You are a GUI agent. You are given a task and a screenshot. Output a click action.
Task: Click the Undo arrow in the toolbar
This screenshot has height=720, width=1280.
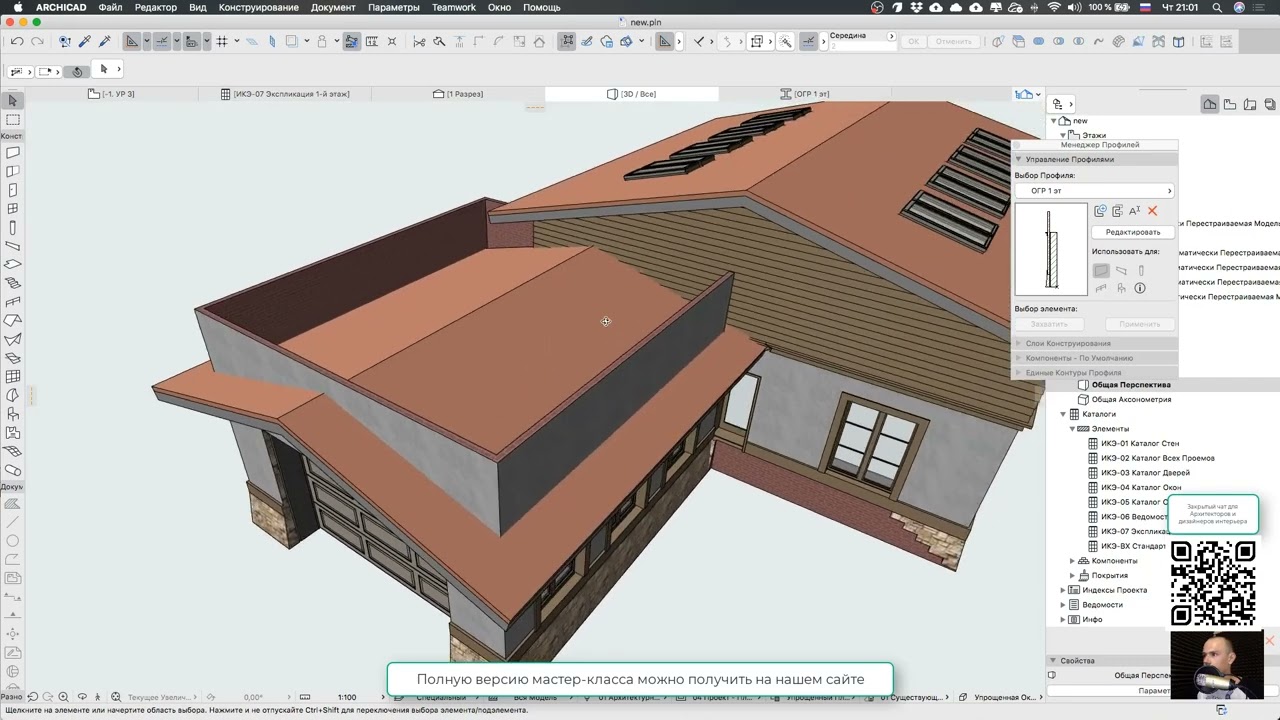point(17,41)
